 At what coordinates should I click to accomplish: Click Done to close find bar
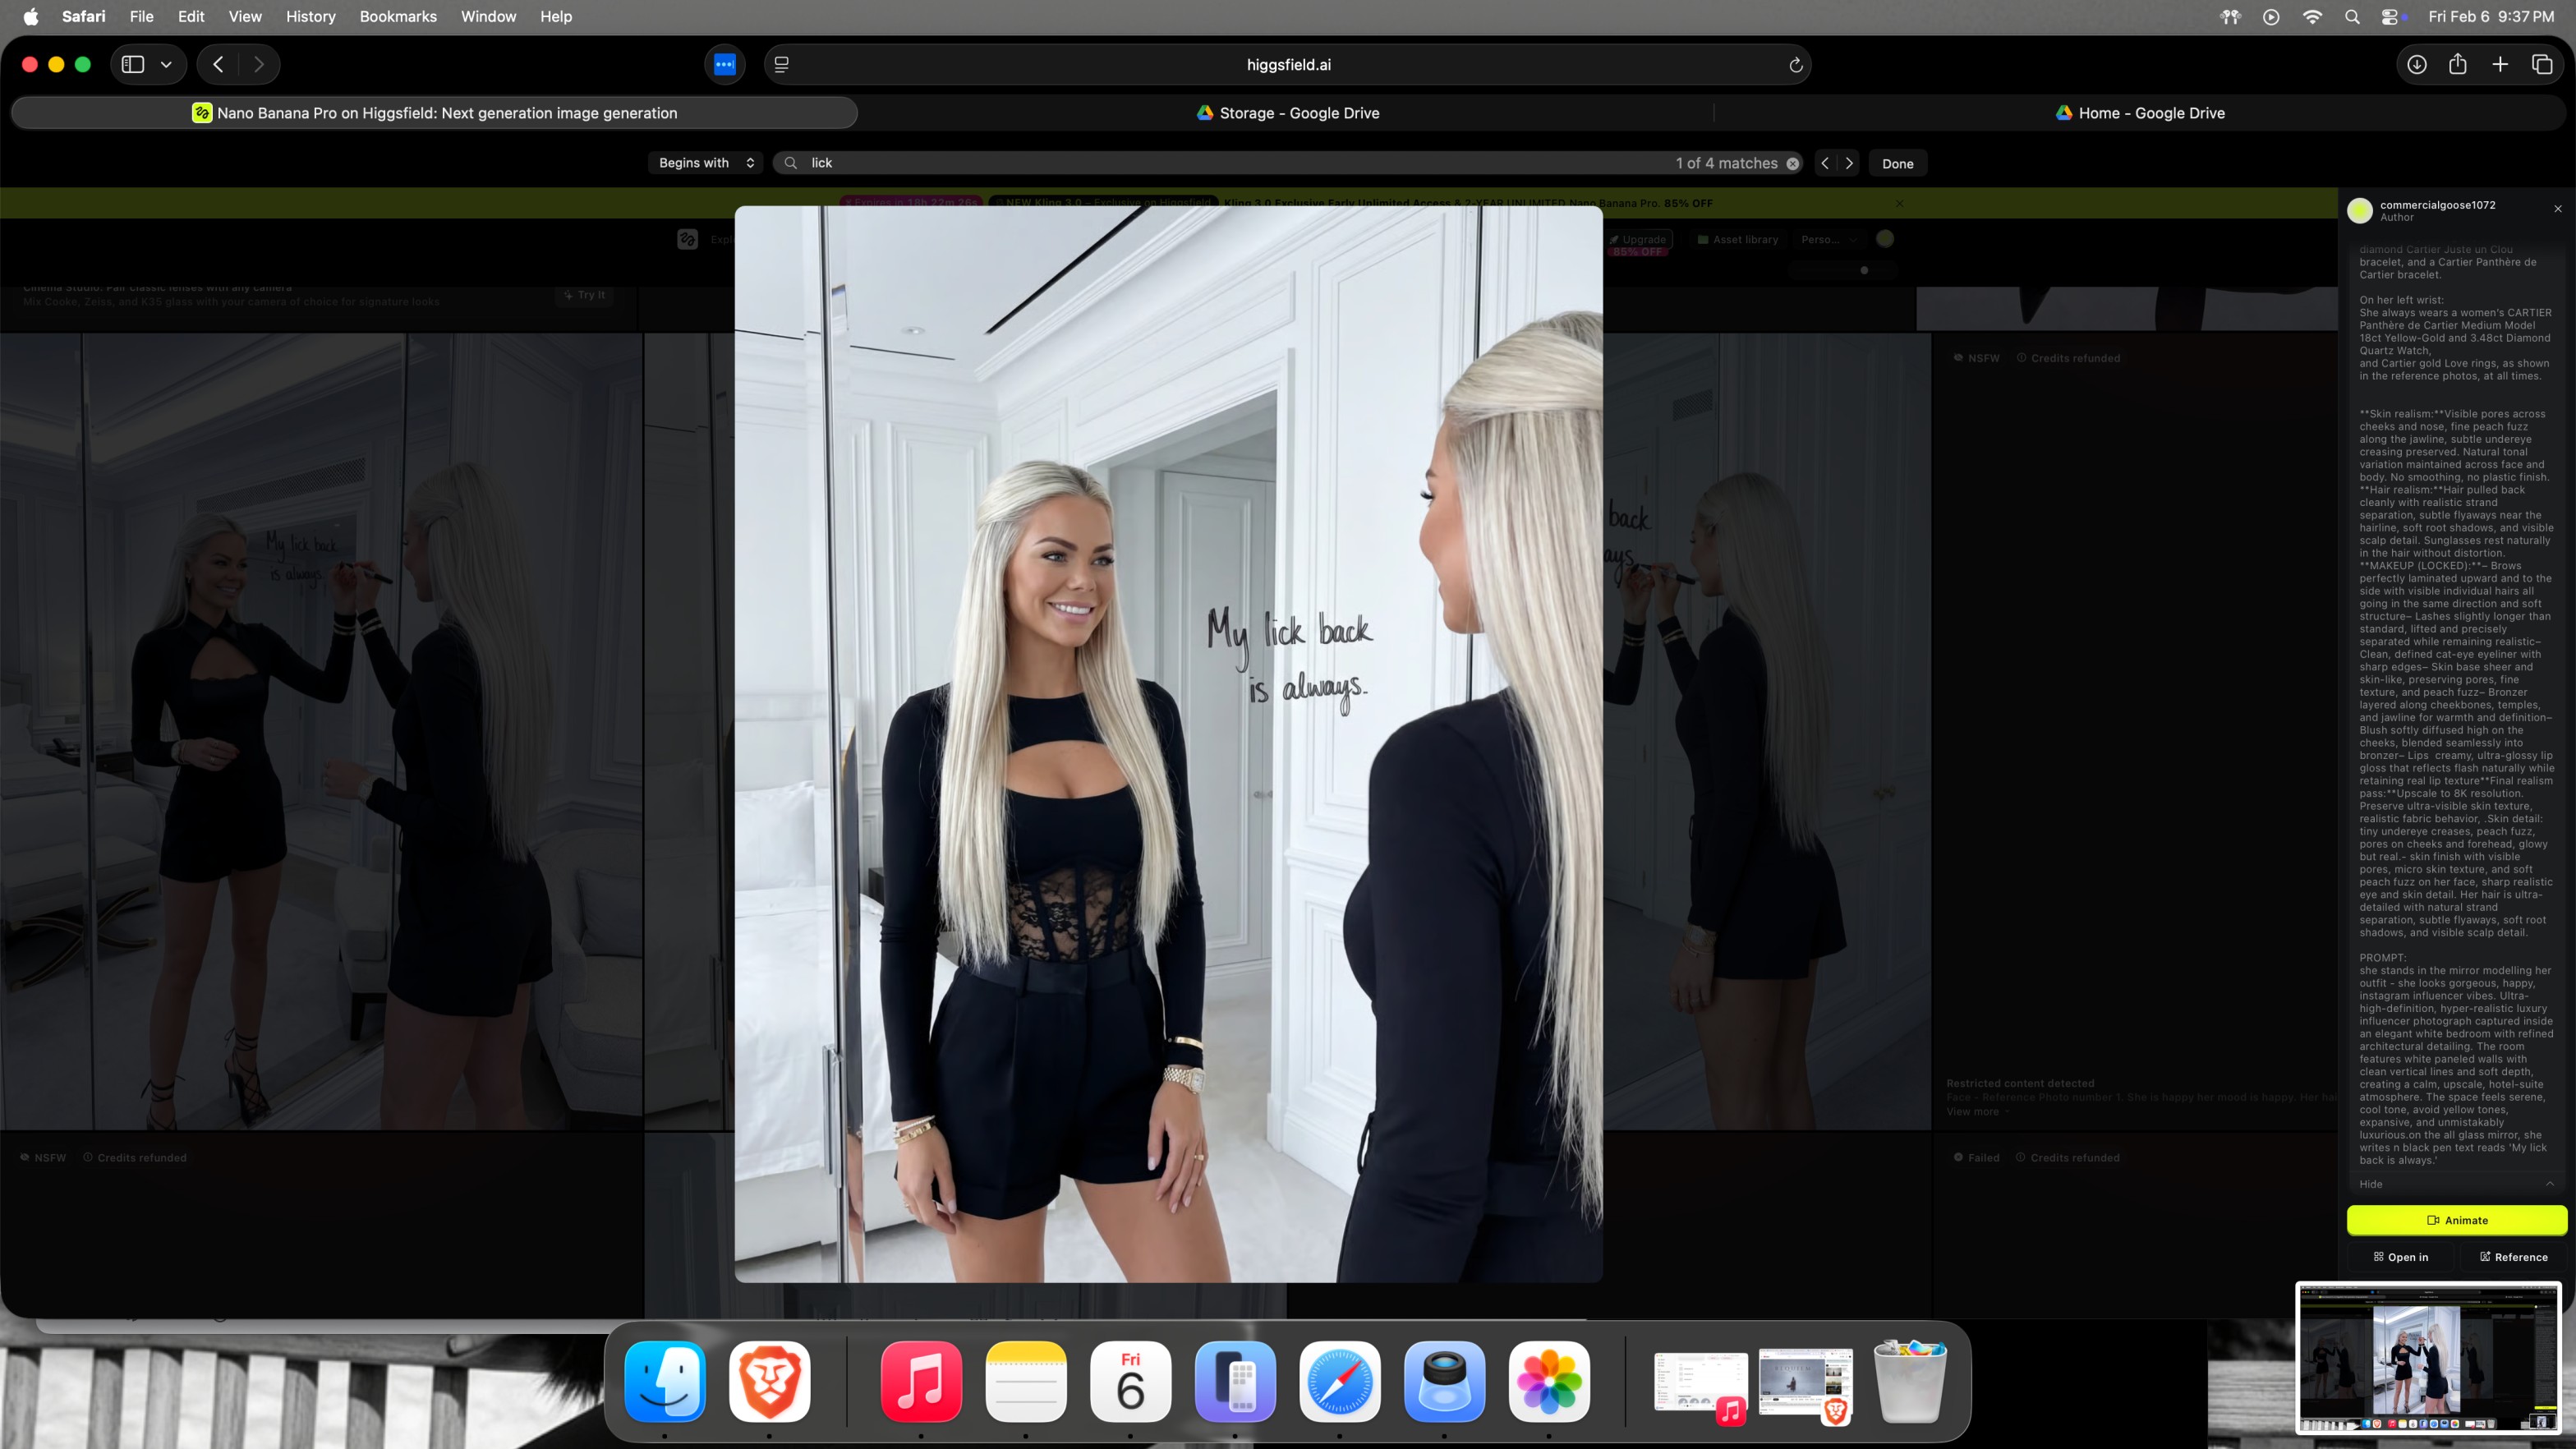pos(1897,163)
